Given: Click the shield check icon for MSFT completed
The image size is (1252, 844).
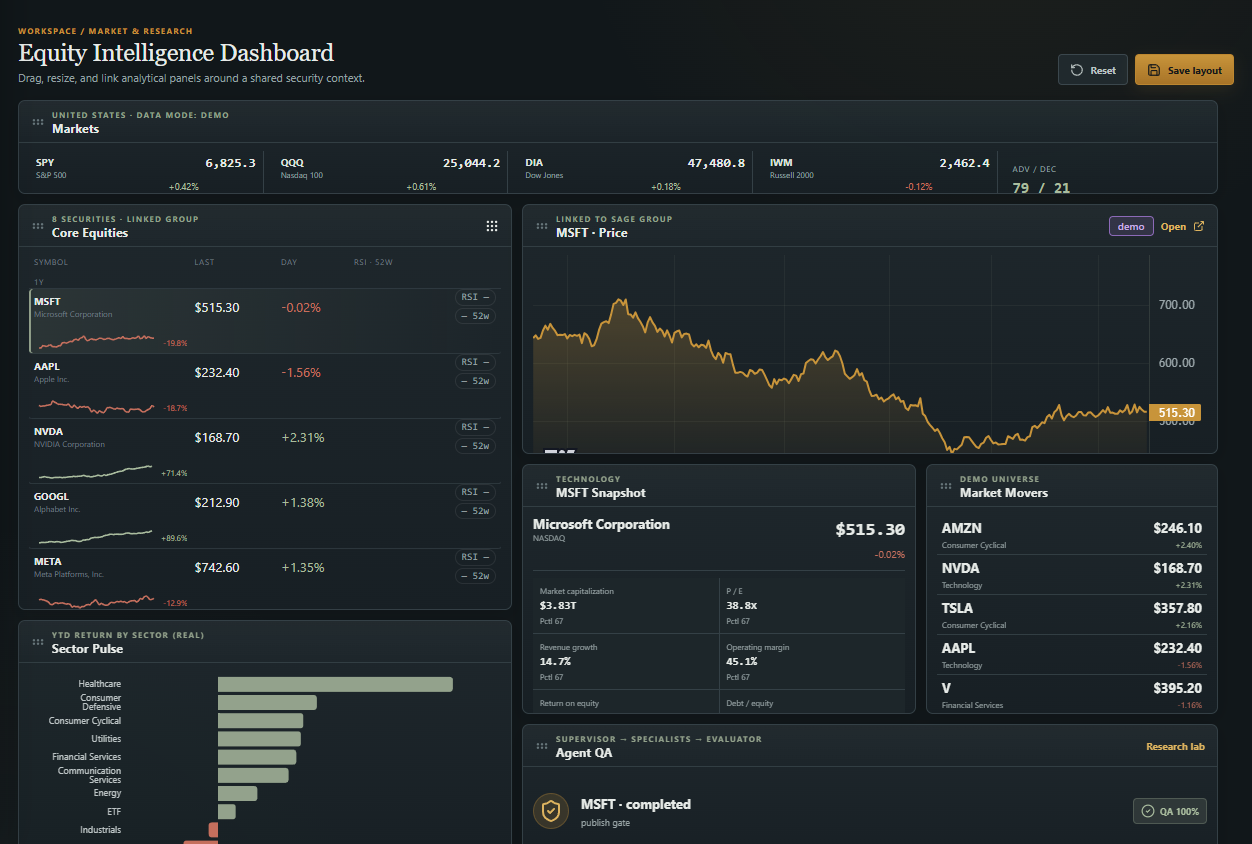Looking at the screenshot, I should (550, 811).
